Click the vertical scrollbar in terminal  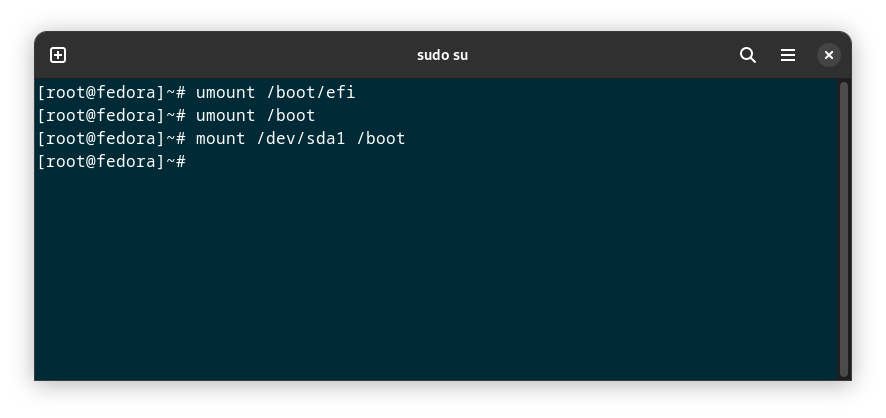844,228
